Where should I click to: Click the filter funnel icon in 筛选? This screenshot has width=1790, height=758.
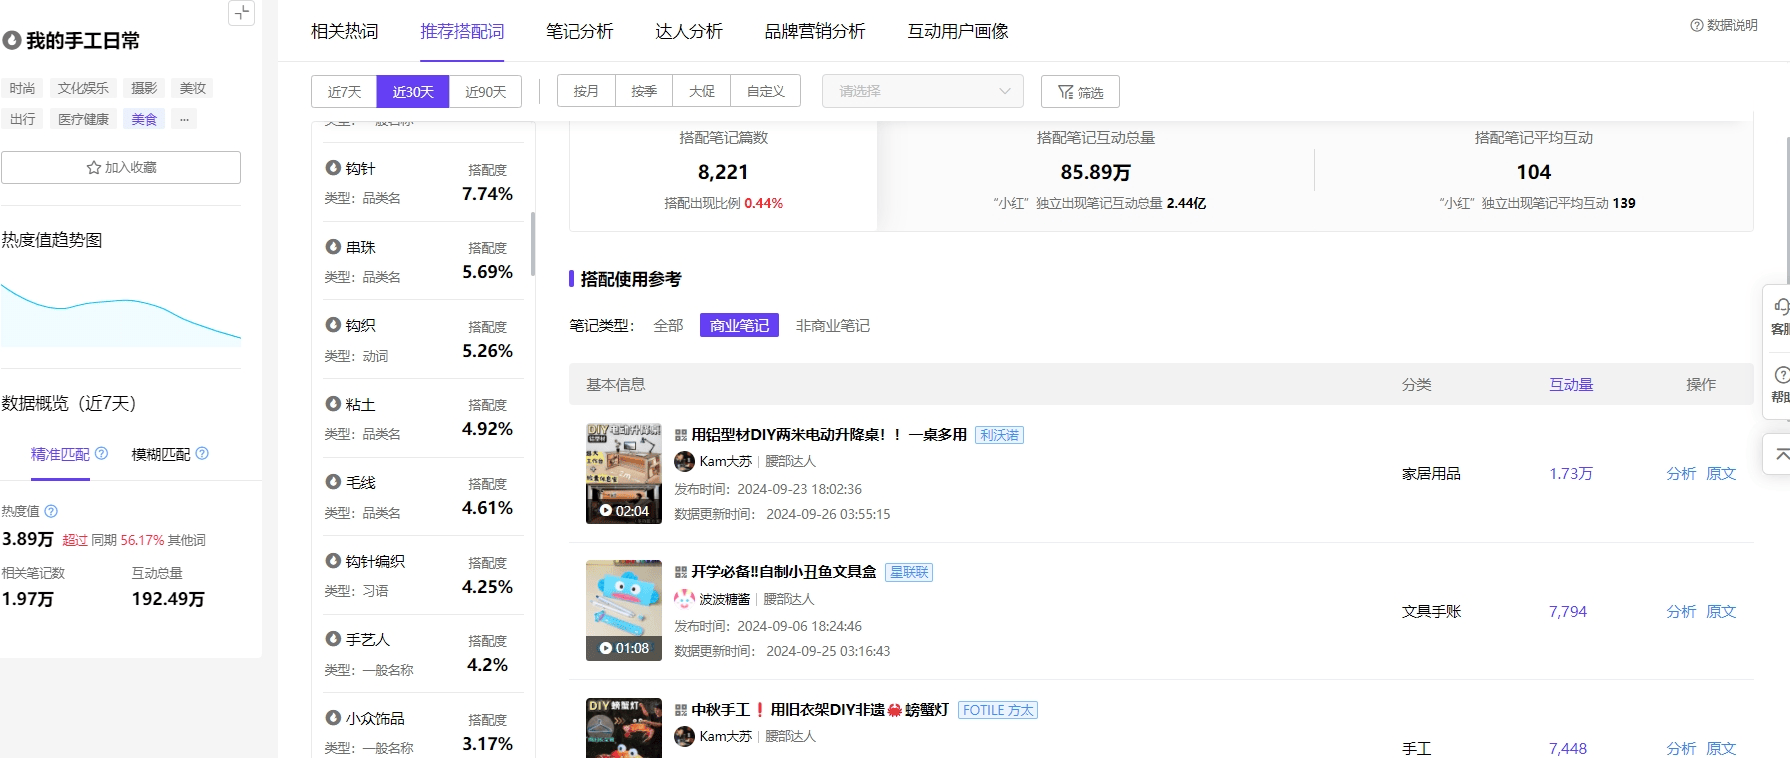[x=1066, y=92]
